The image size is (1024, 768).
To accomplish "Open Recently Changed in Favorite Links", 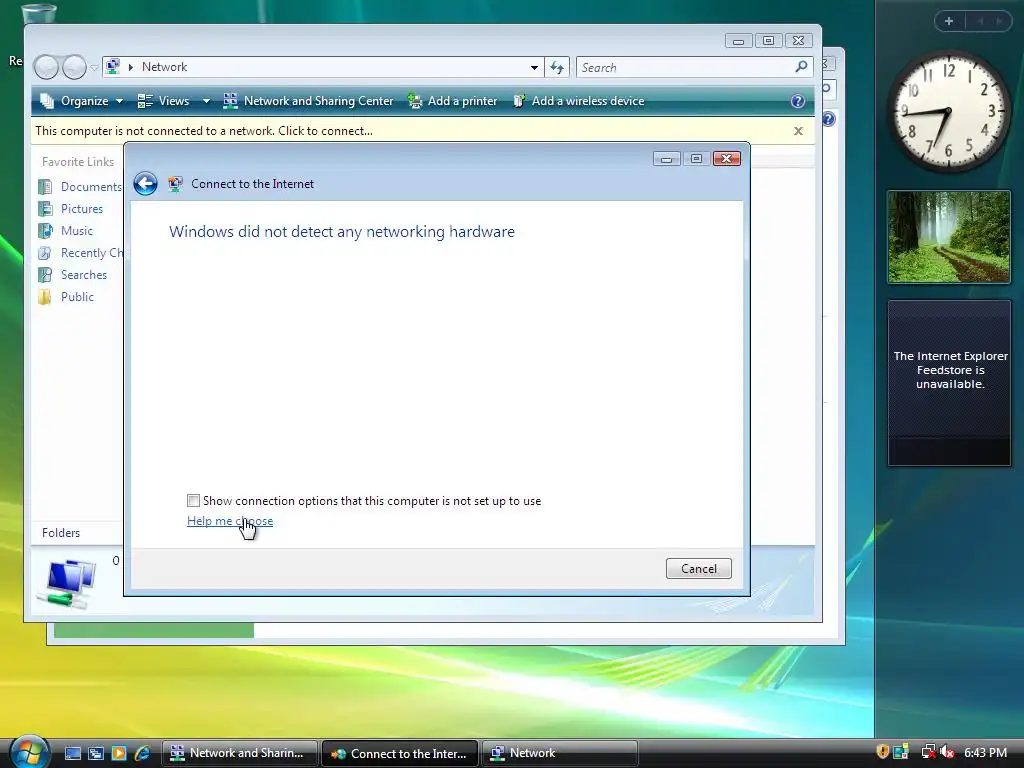I will tap(80, 253).
